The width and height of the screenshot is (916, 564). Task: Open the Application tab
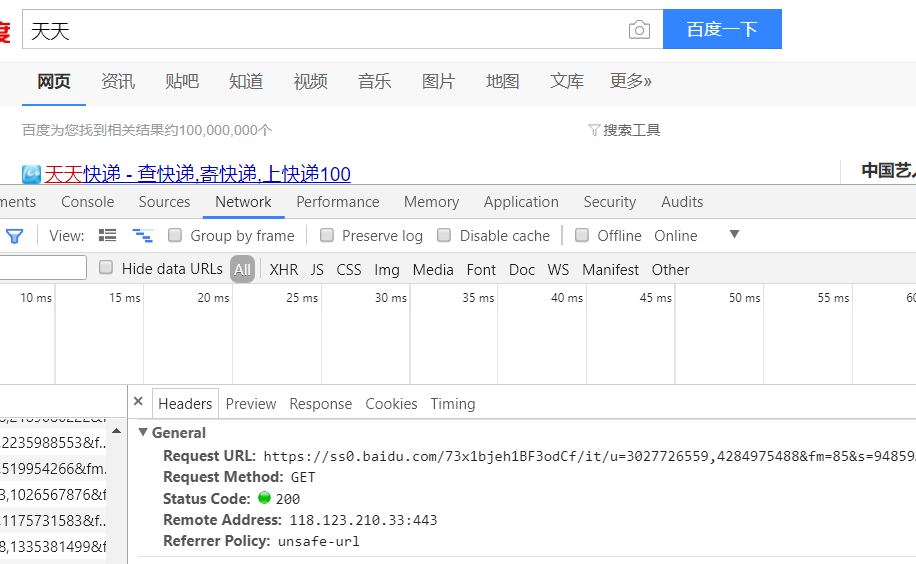(x=521, y=202)
